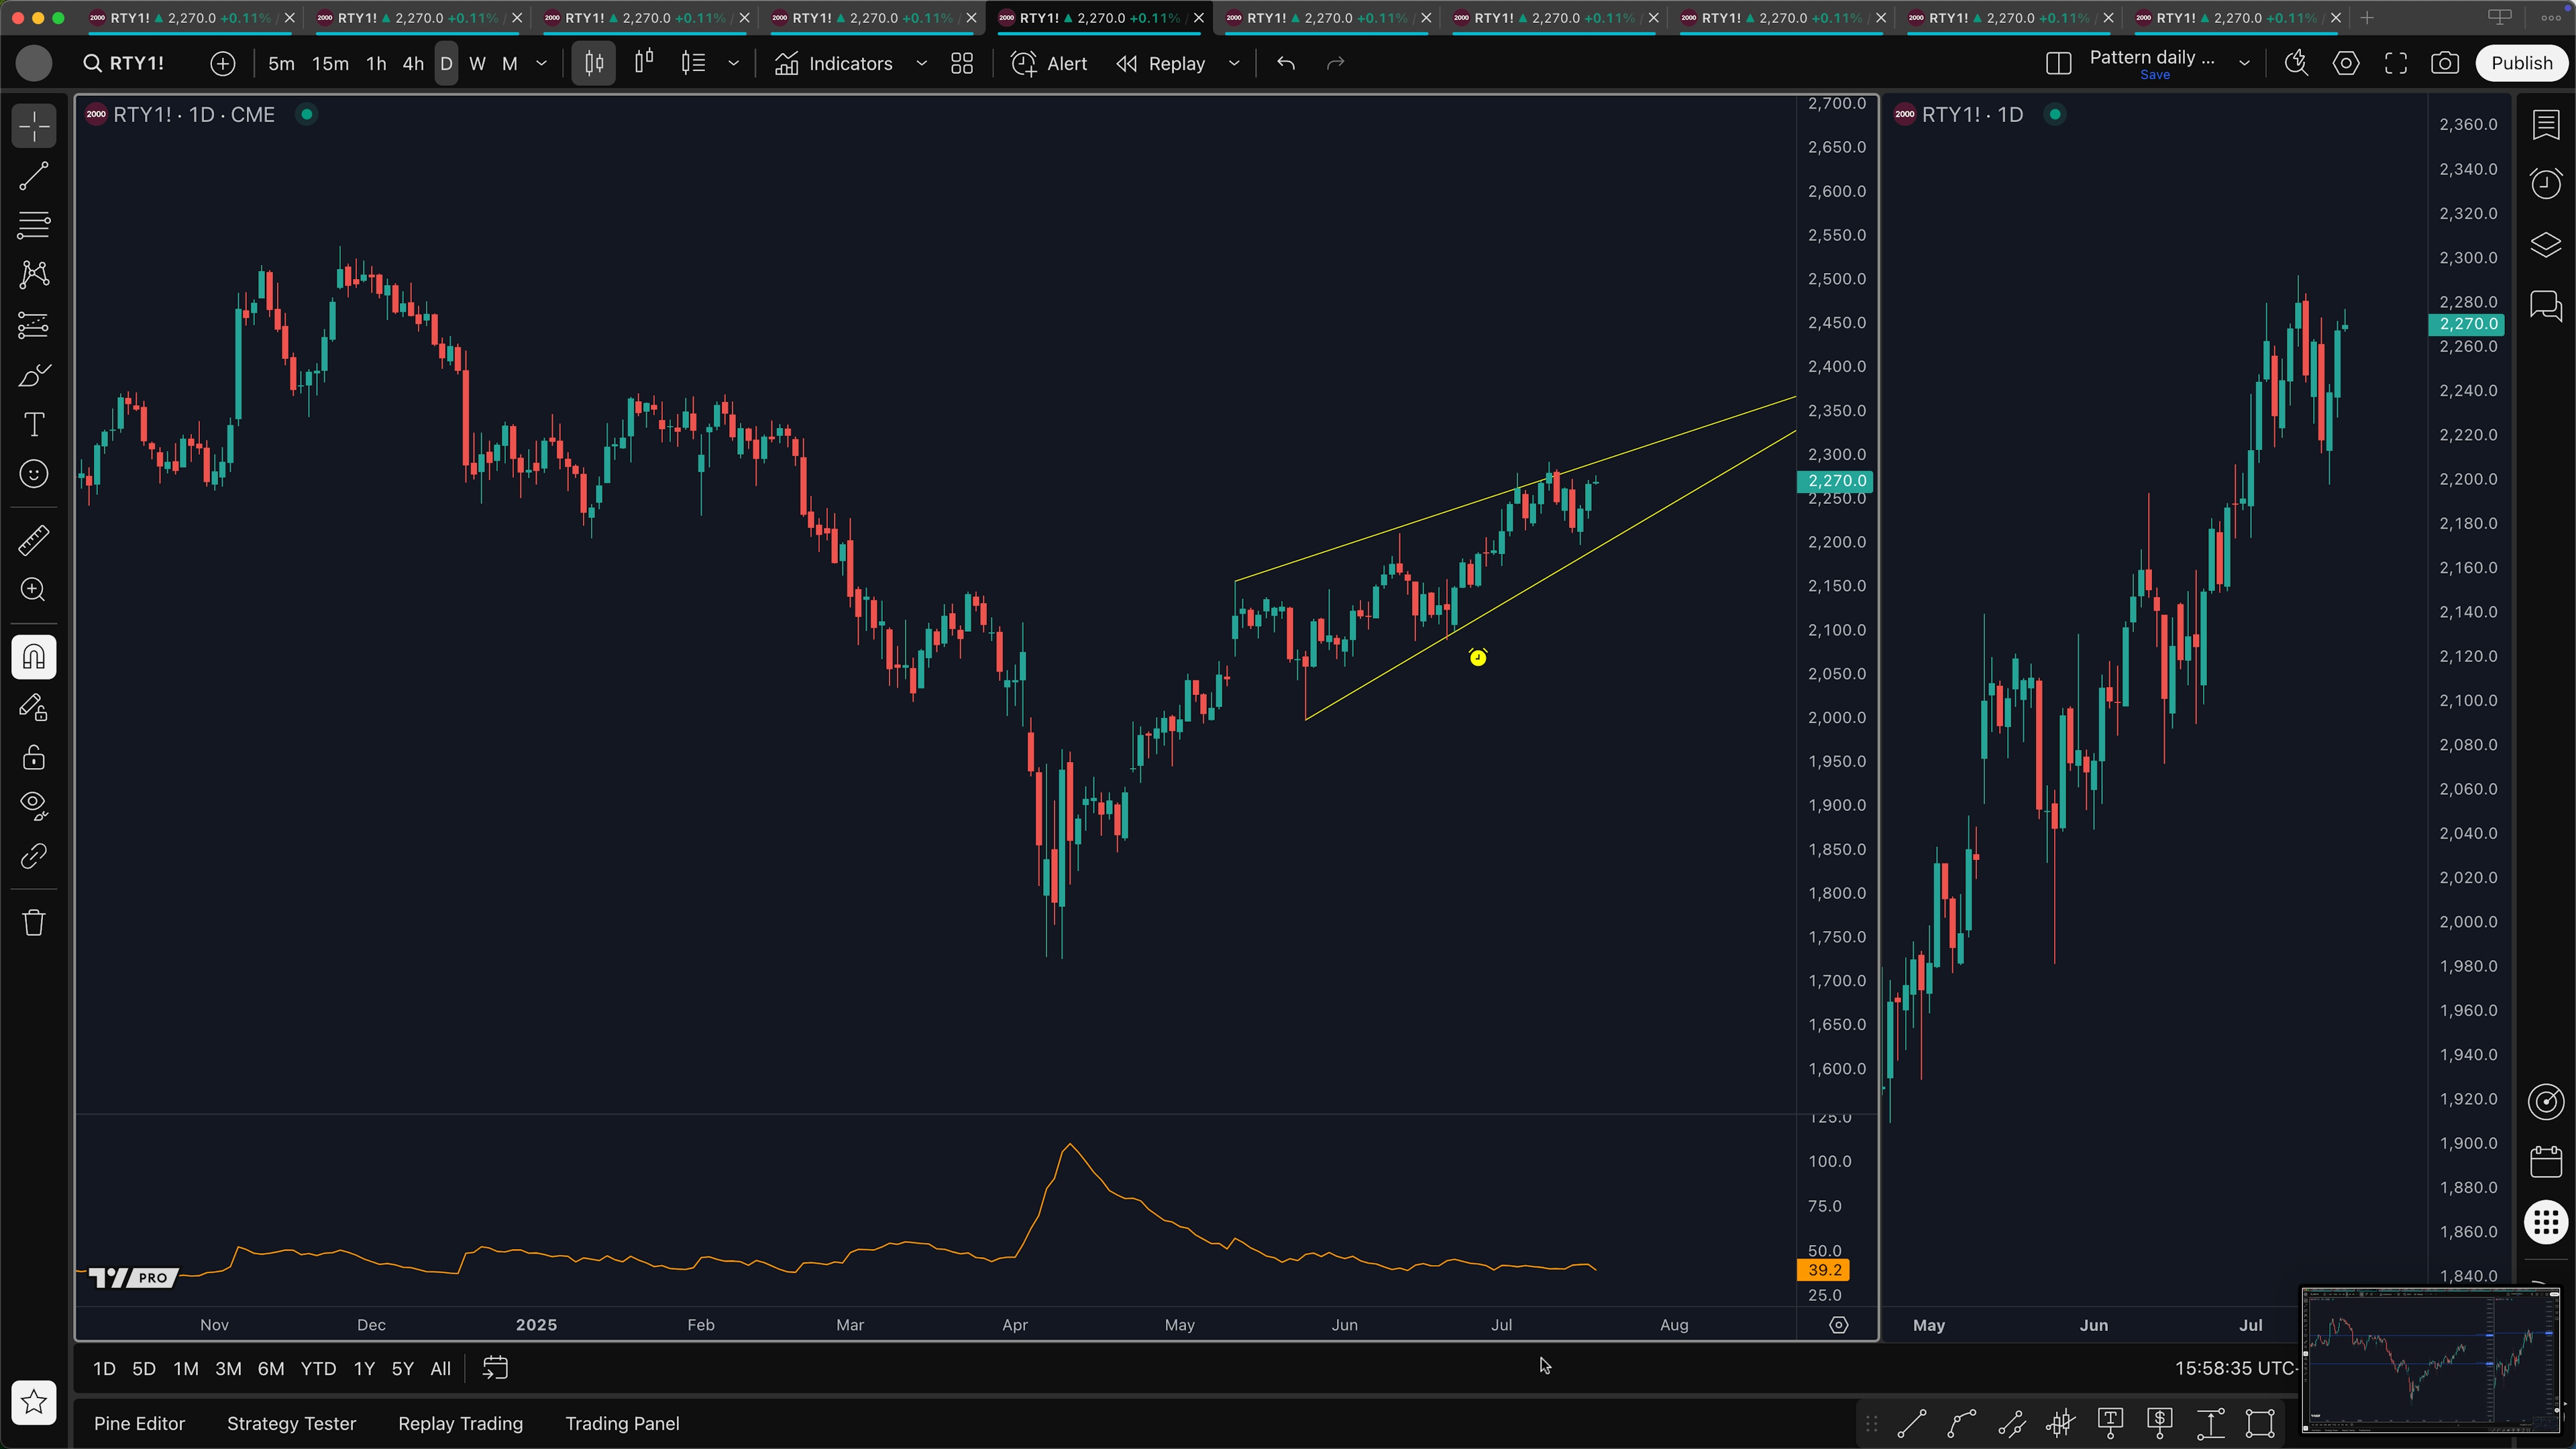The width and height of the screenshot is (2576, 1449).
Task: Open the watchlist panel
Action: (2546, 125)
